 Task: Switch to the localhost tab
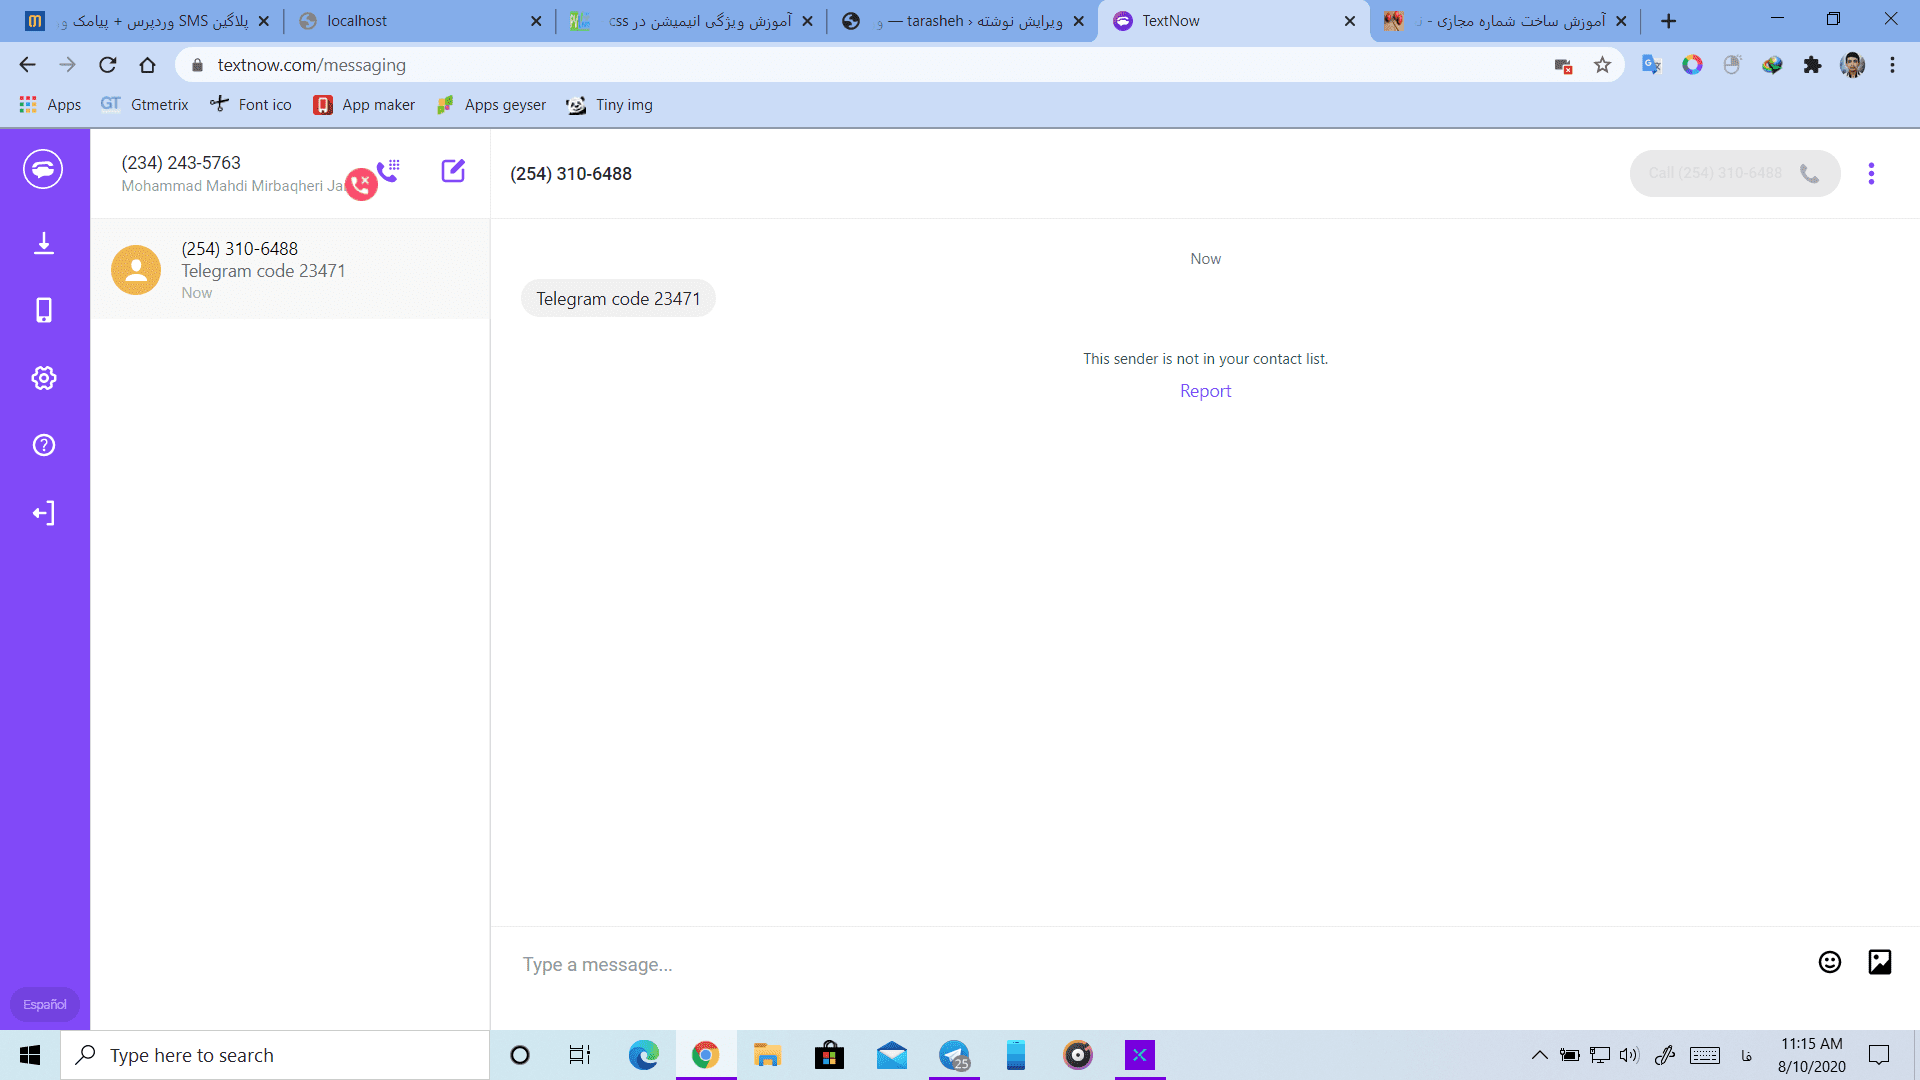[x=418, y=21]
